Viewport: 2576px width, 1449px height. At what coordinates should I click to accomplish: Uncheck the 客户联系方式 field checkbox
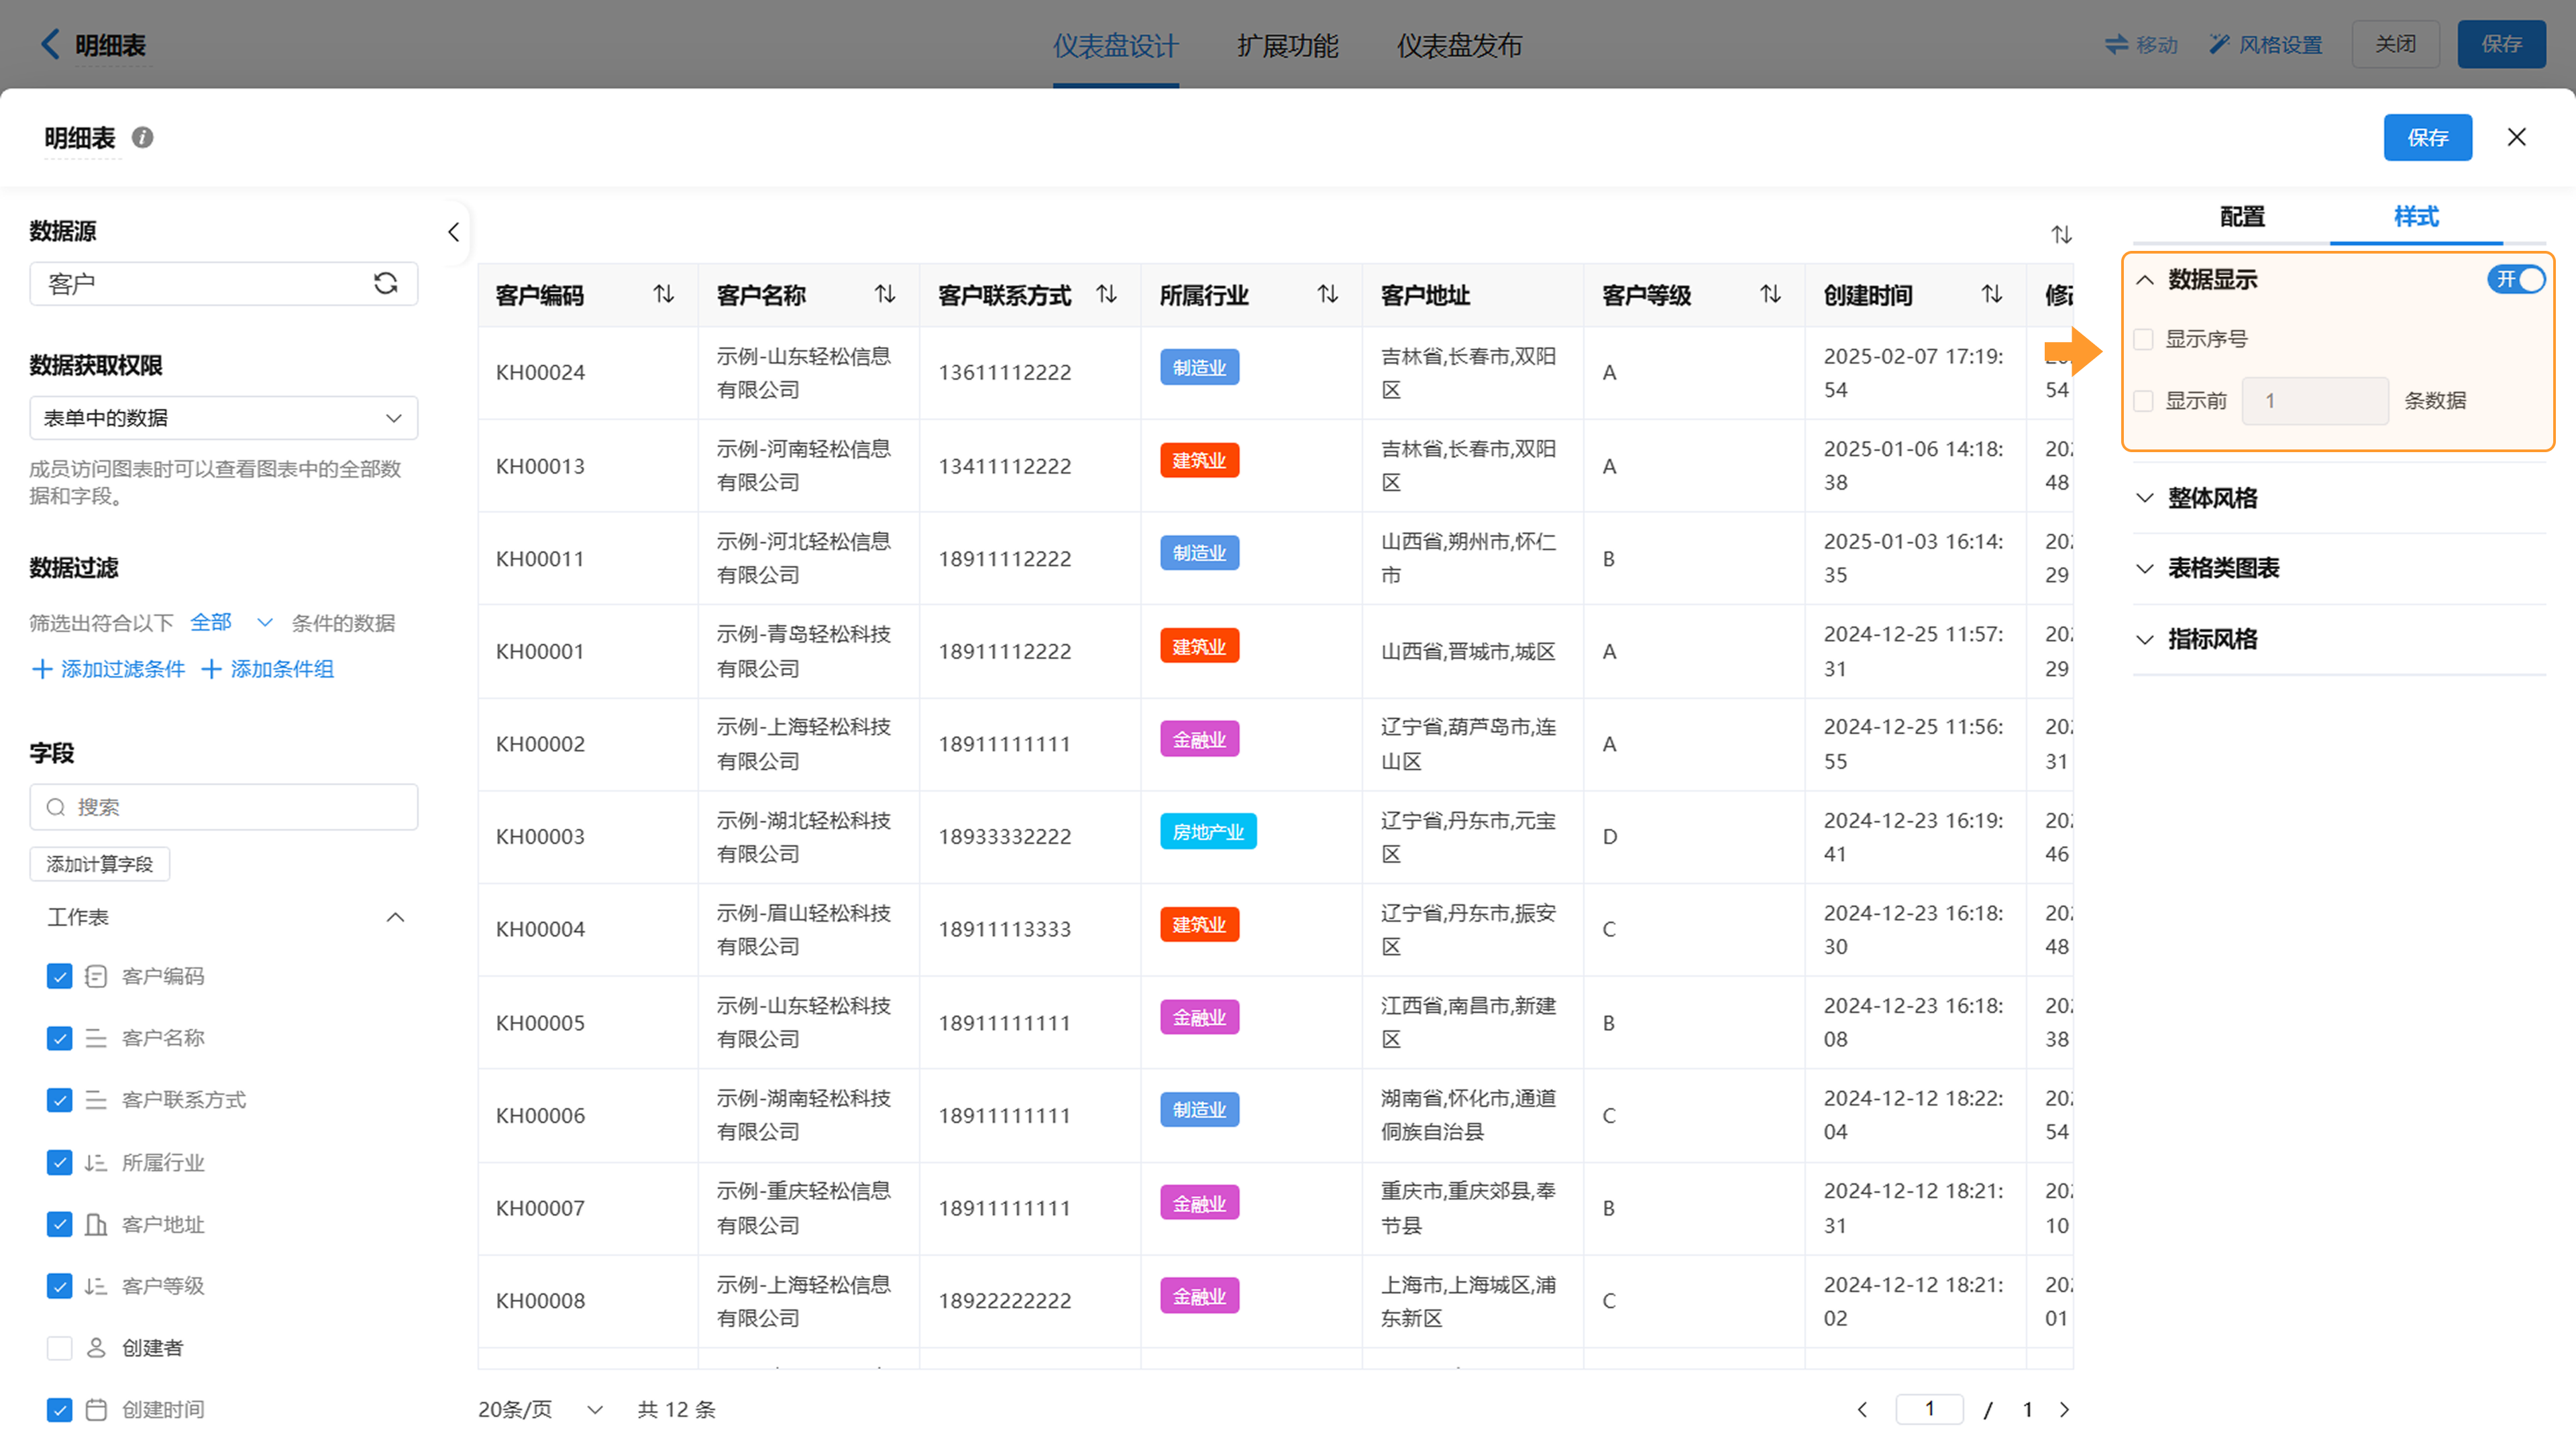[59, 1100]
